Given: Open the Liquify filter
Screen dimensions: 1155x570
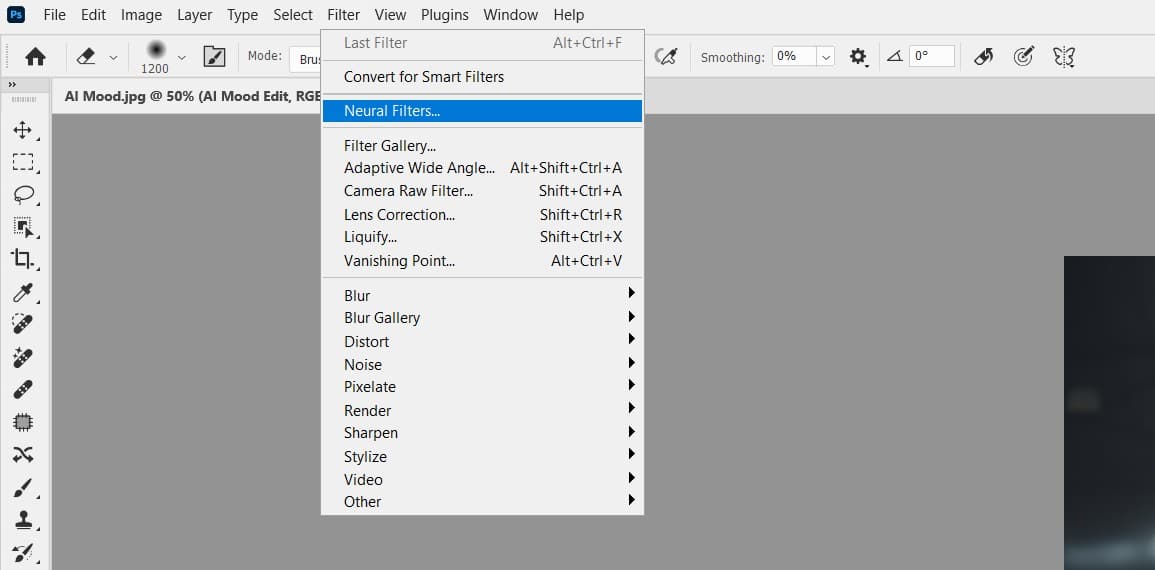Looking at the screenshot, I should (482, 237).
